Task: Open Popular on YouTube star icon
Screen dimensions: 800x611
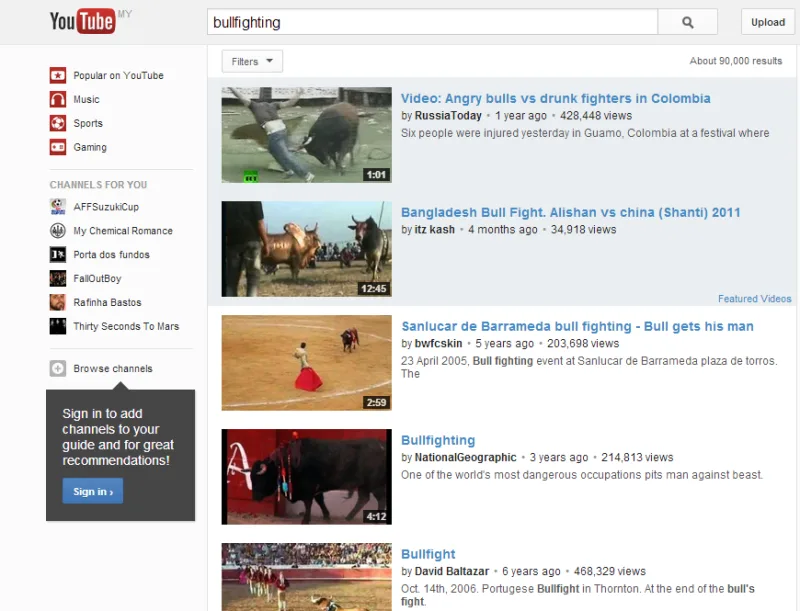Action: (58, 76)
